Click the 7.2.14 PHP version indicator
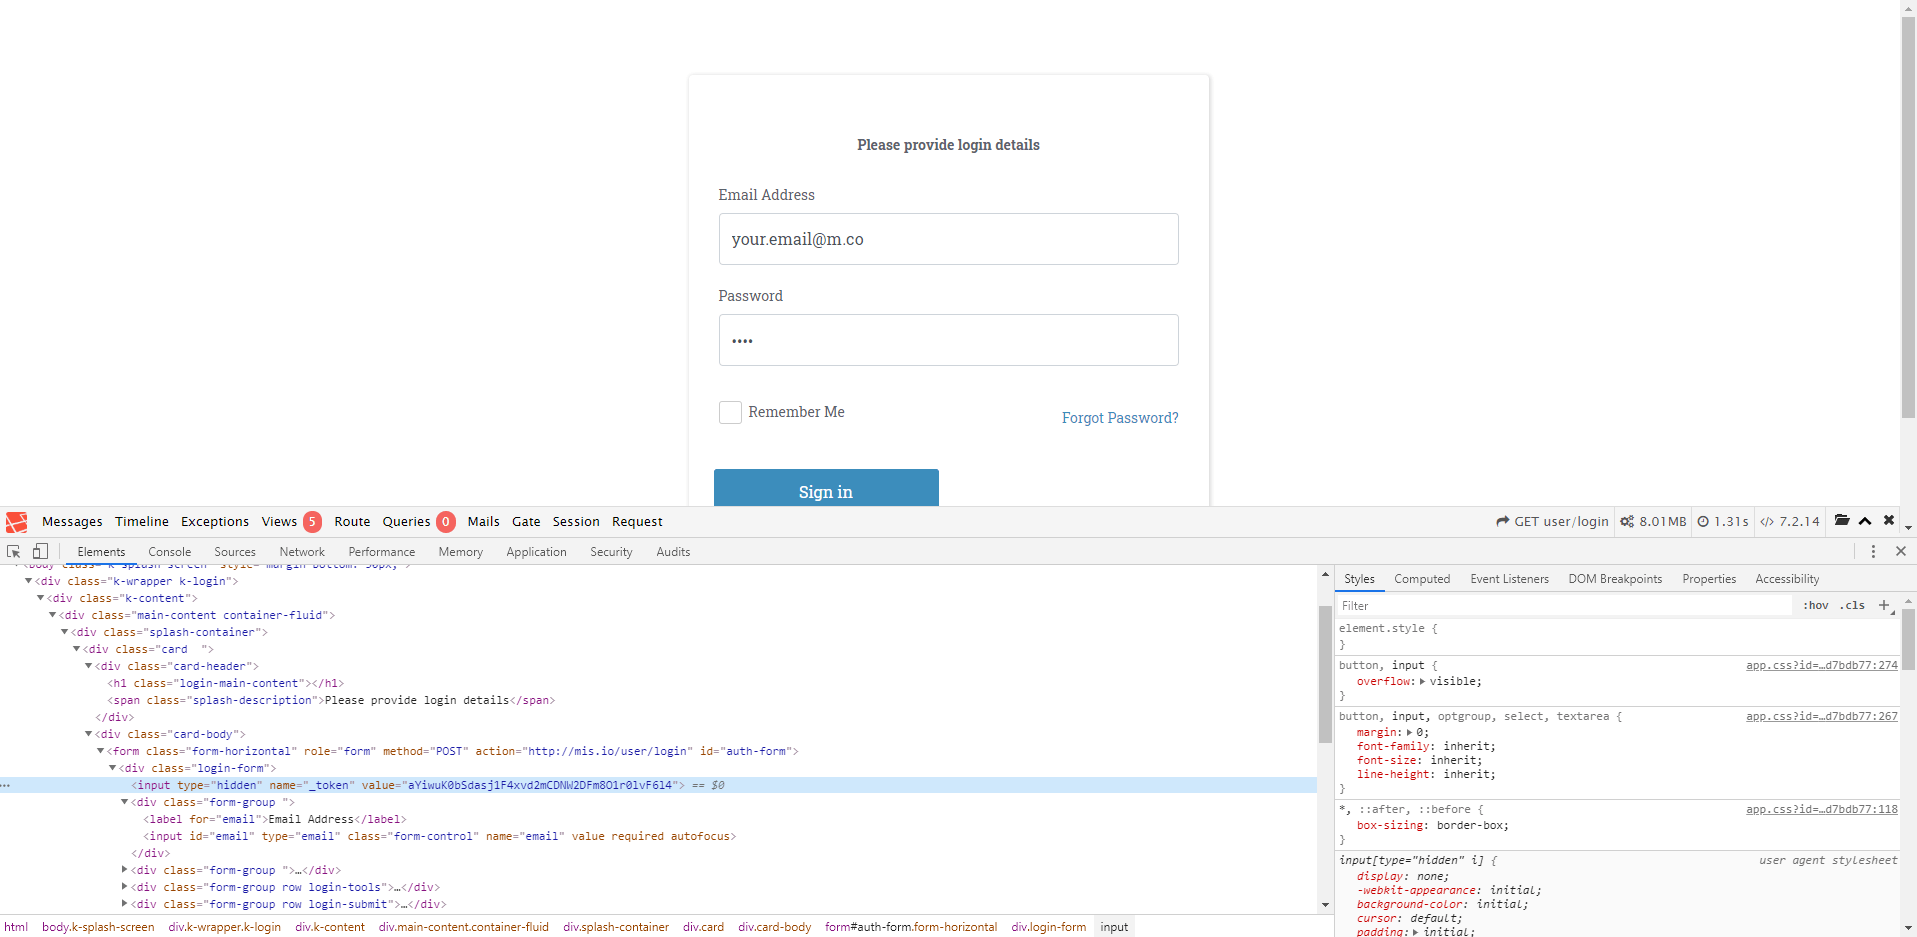 (x=1790, y=521)
